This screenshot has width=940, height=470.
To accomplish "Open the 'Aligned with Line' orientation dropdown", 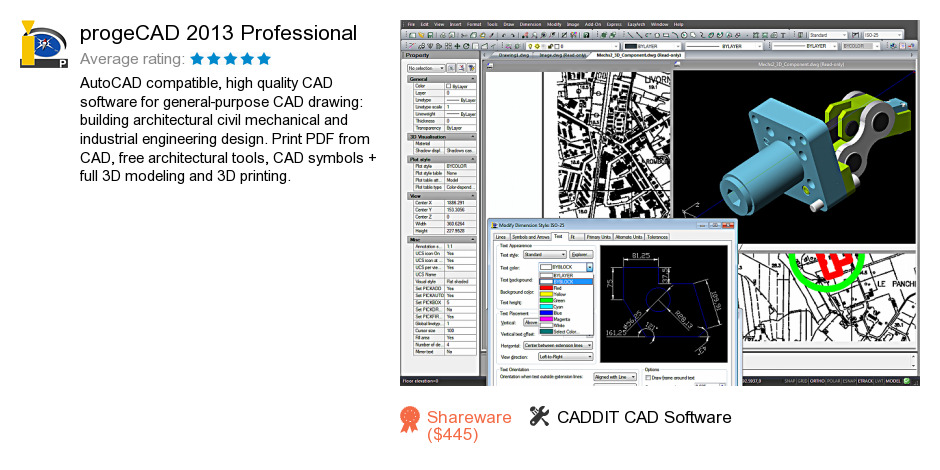I will tap(615, 377).
